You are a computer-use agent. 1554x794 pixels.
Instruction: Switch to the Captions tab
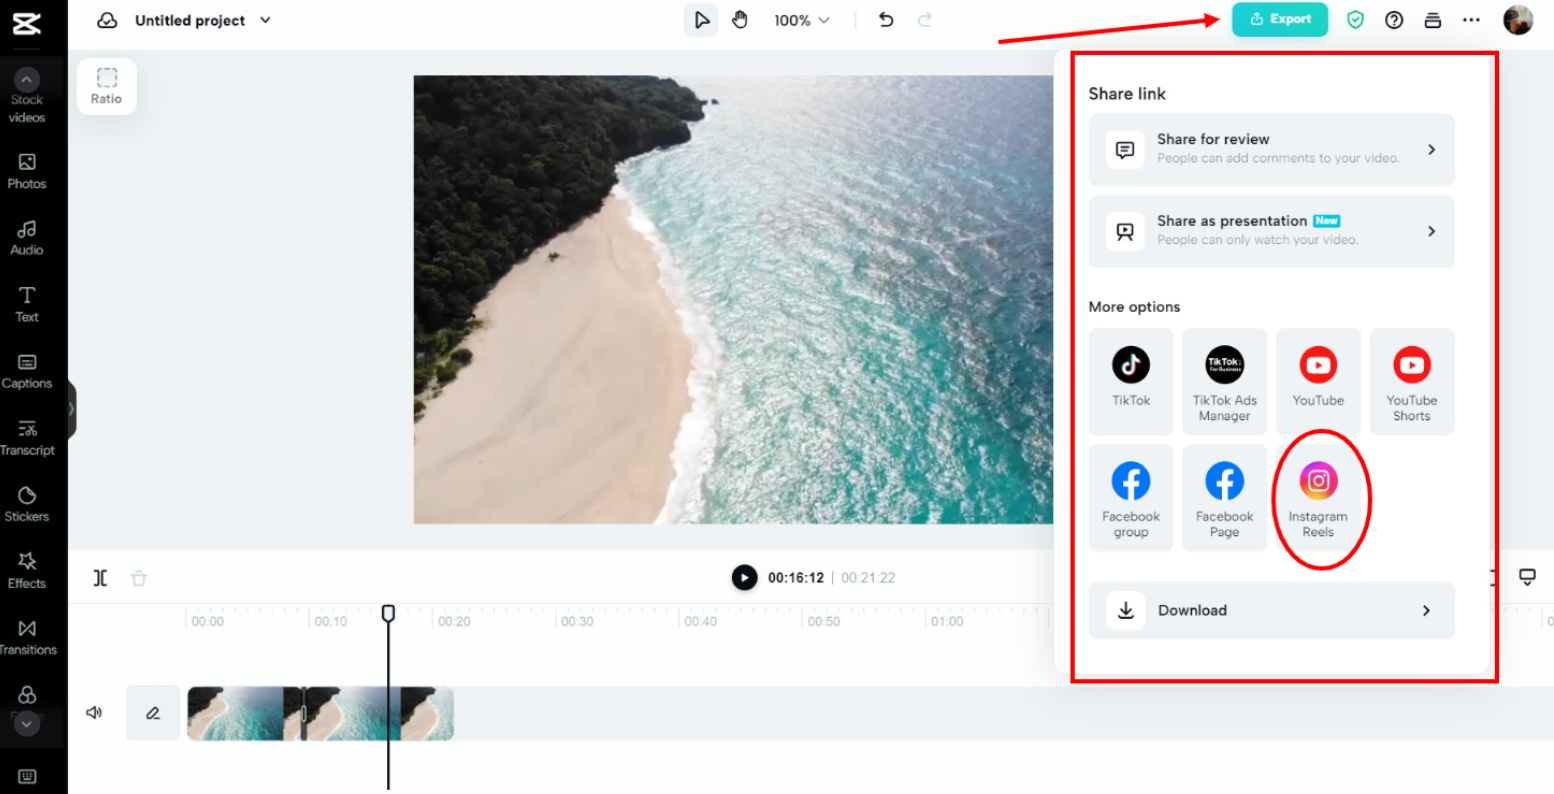point(27,370)
